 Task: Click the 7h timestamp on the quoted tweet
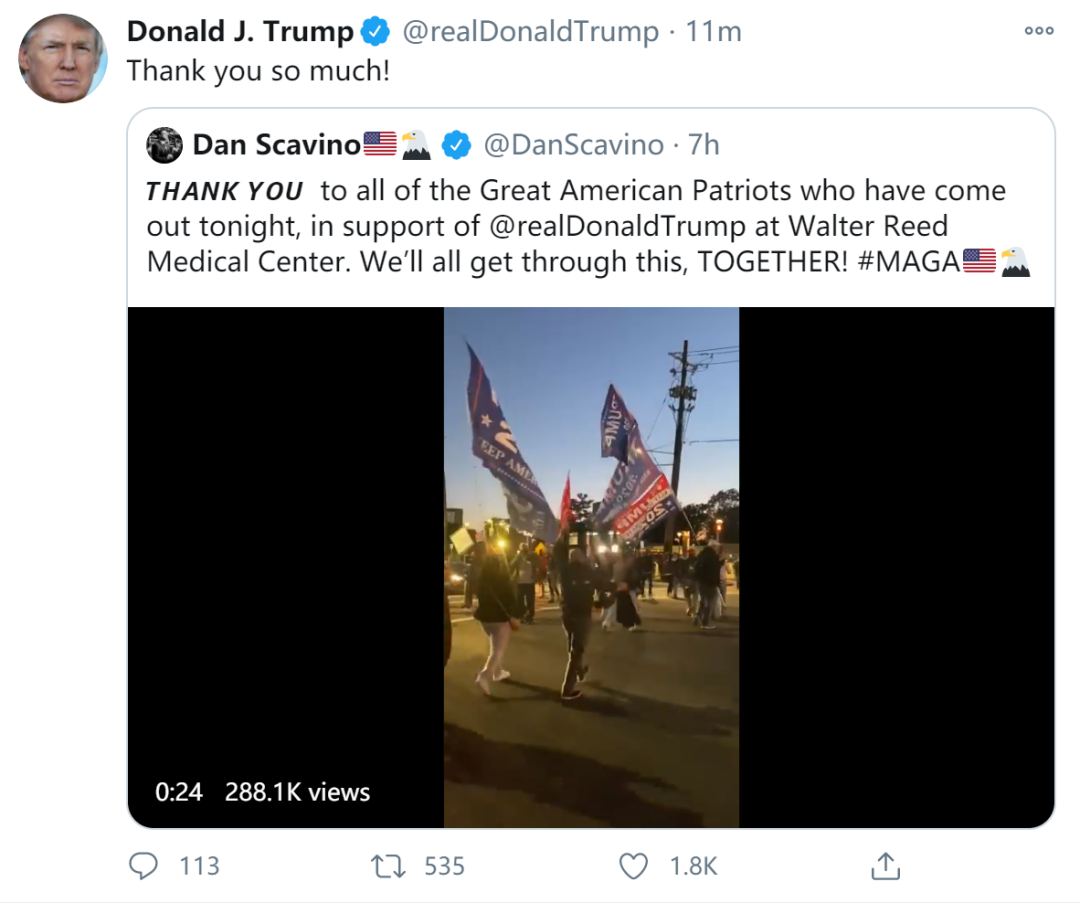[704, 145]
